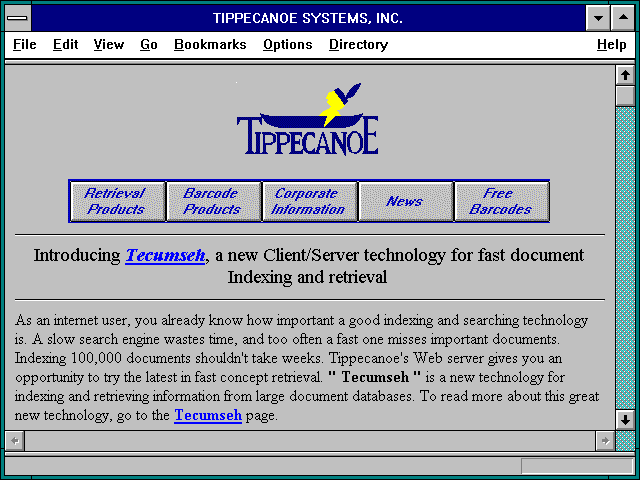640x480 pixels.
Task: Click the horizontal scrollbar track
Action: [x=310, y=441]
